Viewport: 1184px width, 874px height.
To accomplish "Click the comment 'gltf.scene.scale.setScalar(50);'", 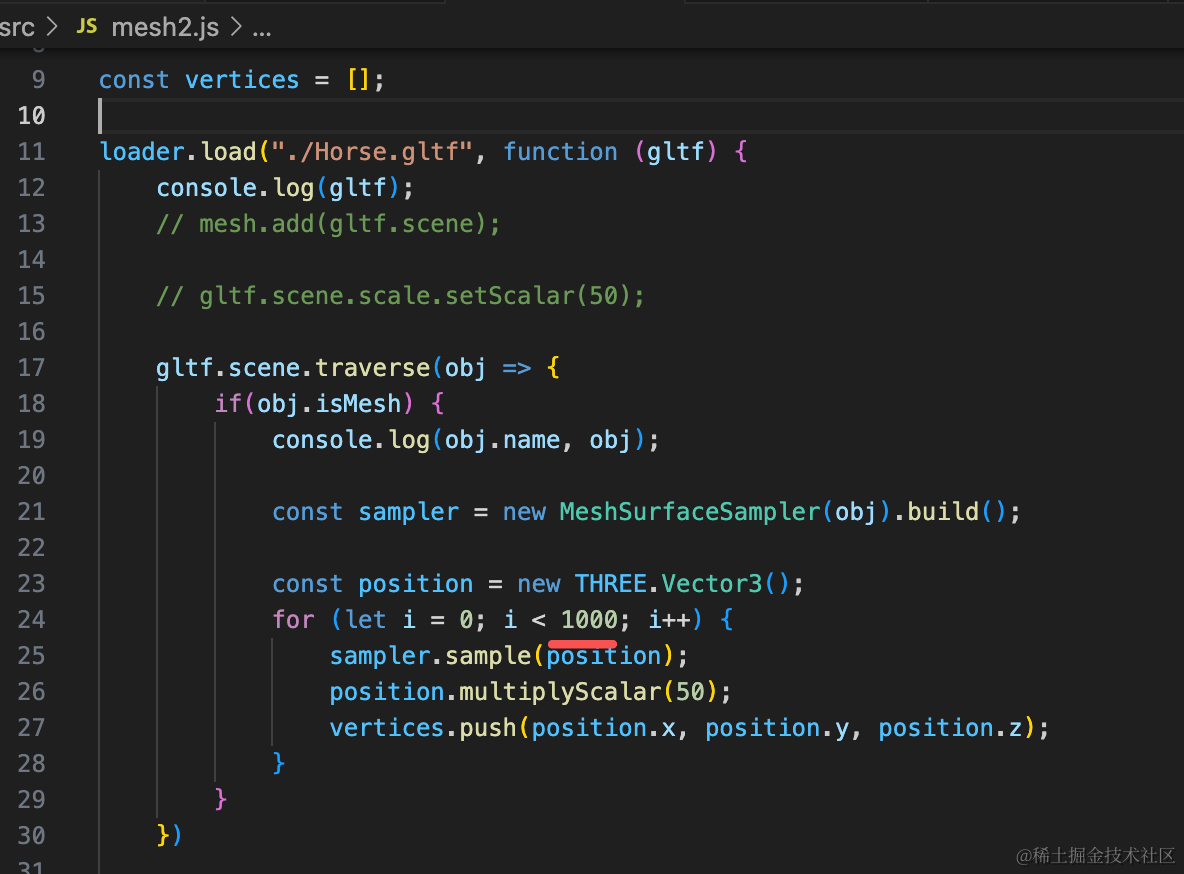I will [422, 296].
